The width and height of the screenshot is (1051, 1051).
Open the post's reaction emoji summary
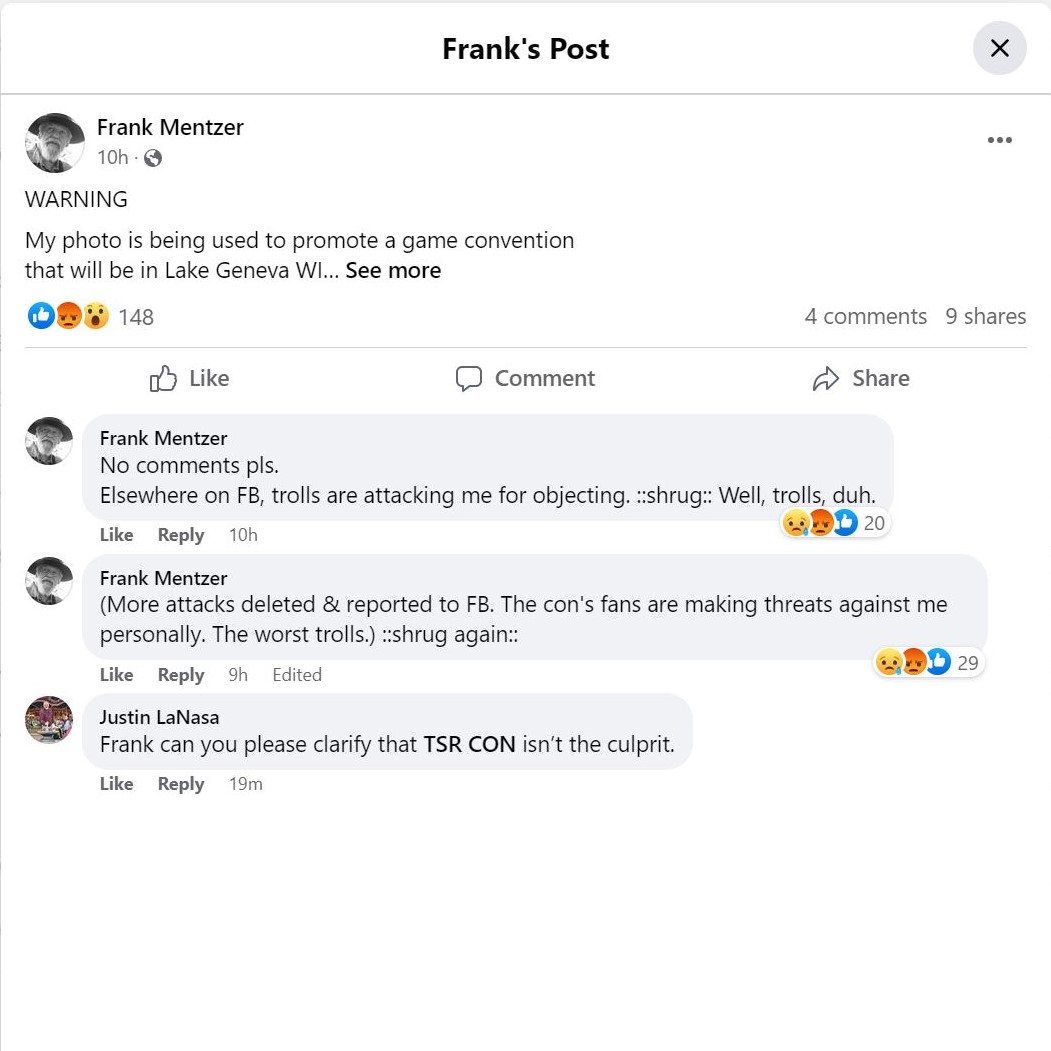point(68,317)
